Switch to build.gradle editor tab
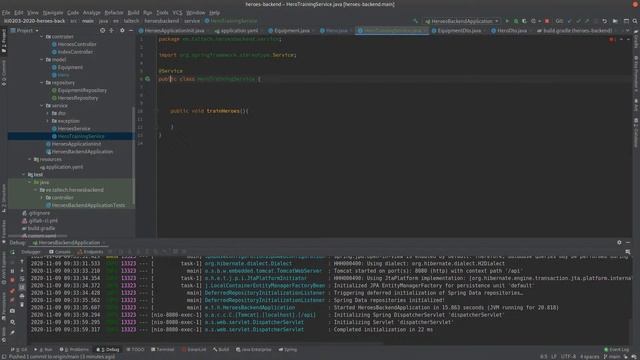The image size is (640, 360). [577, 31]
